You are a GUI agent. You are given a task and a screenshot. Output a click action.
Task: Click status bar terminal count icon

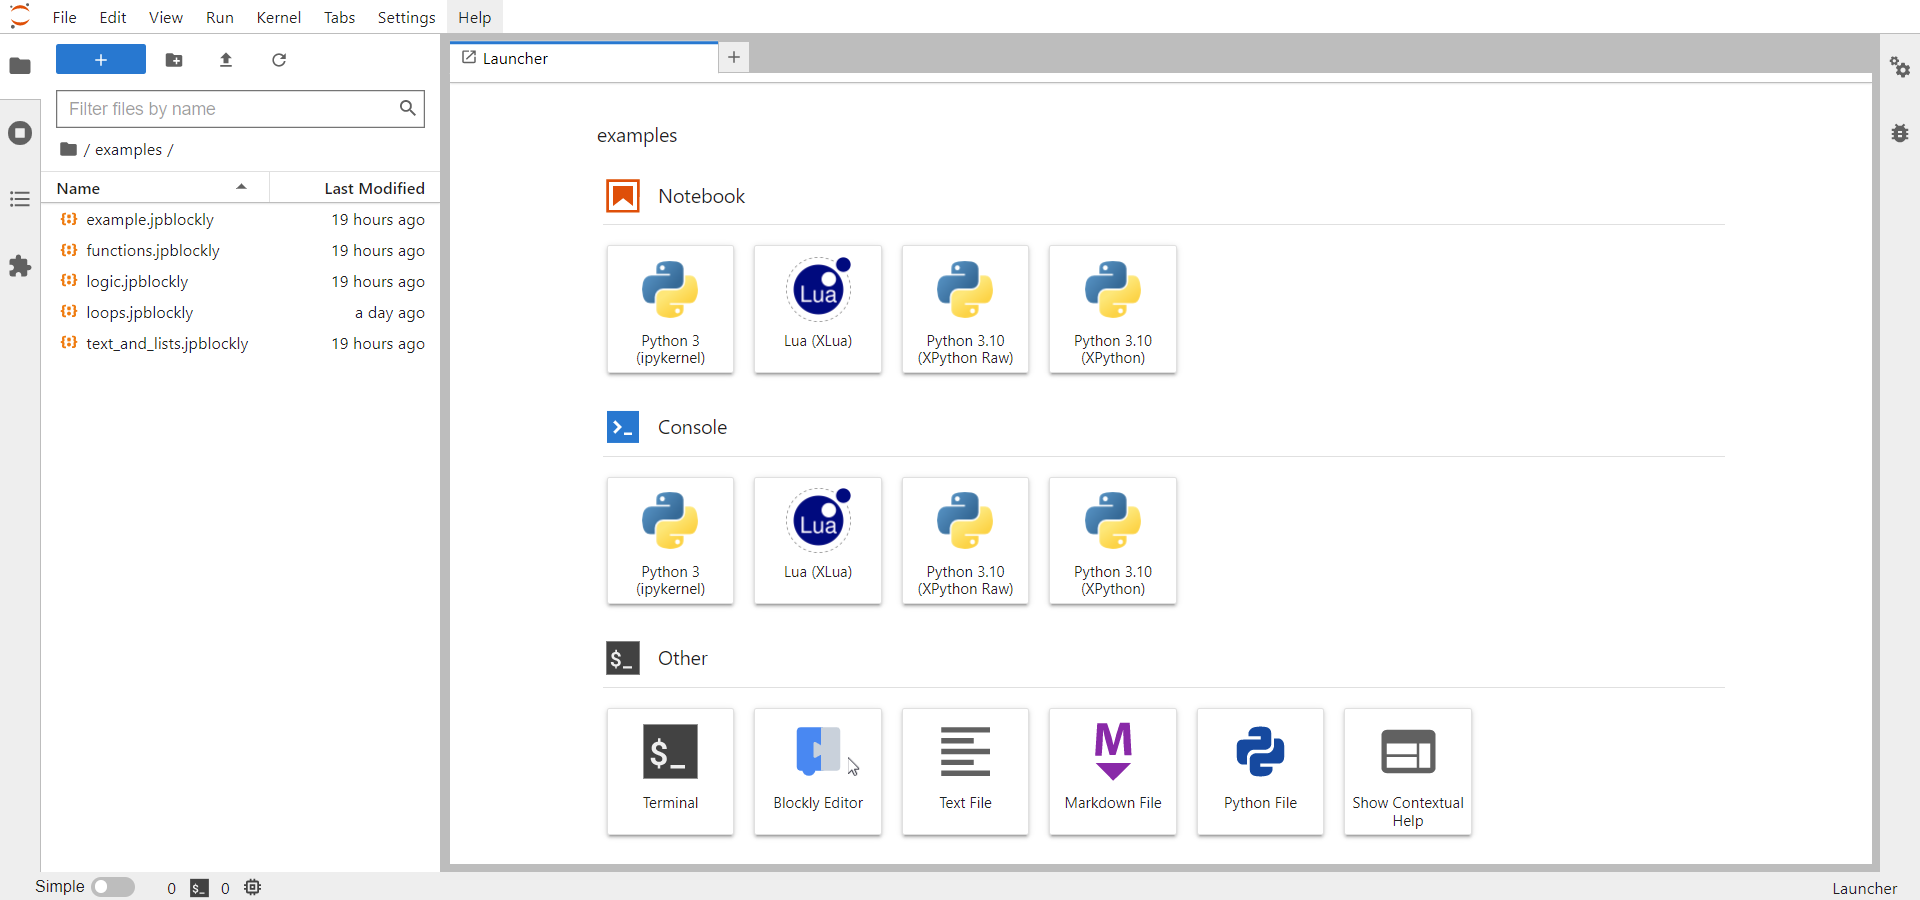[199, 888]
